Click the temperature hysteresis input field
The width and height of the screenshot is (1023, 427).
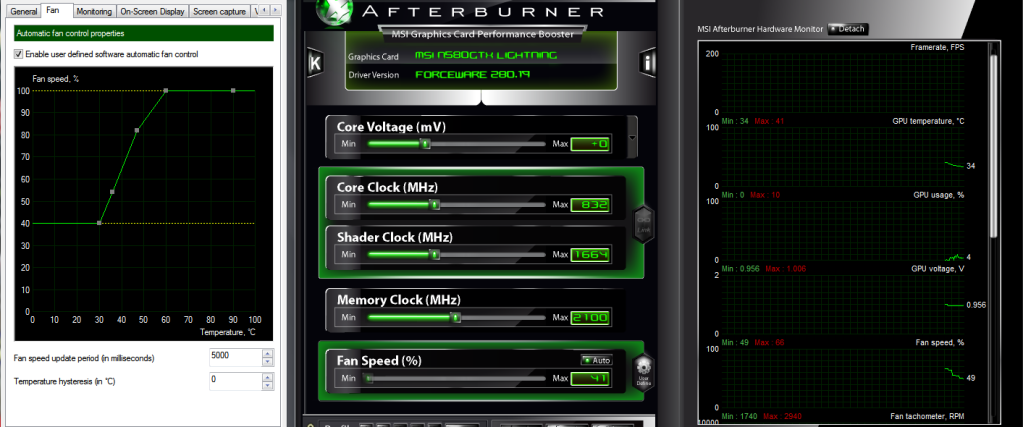pyautogui.click(x=236, y=381)
